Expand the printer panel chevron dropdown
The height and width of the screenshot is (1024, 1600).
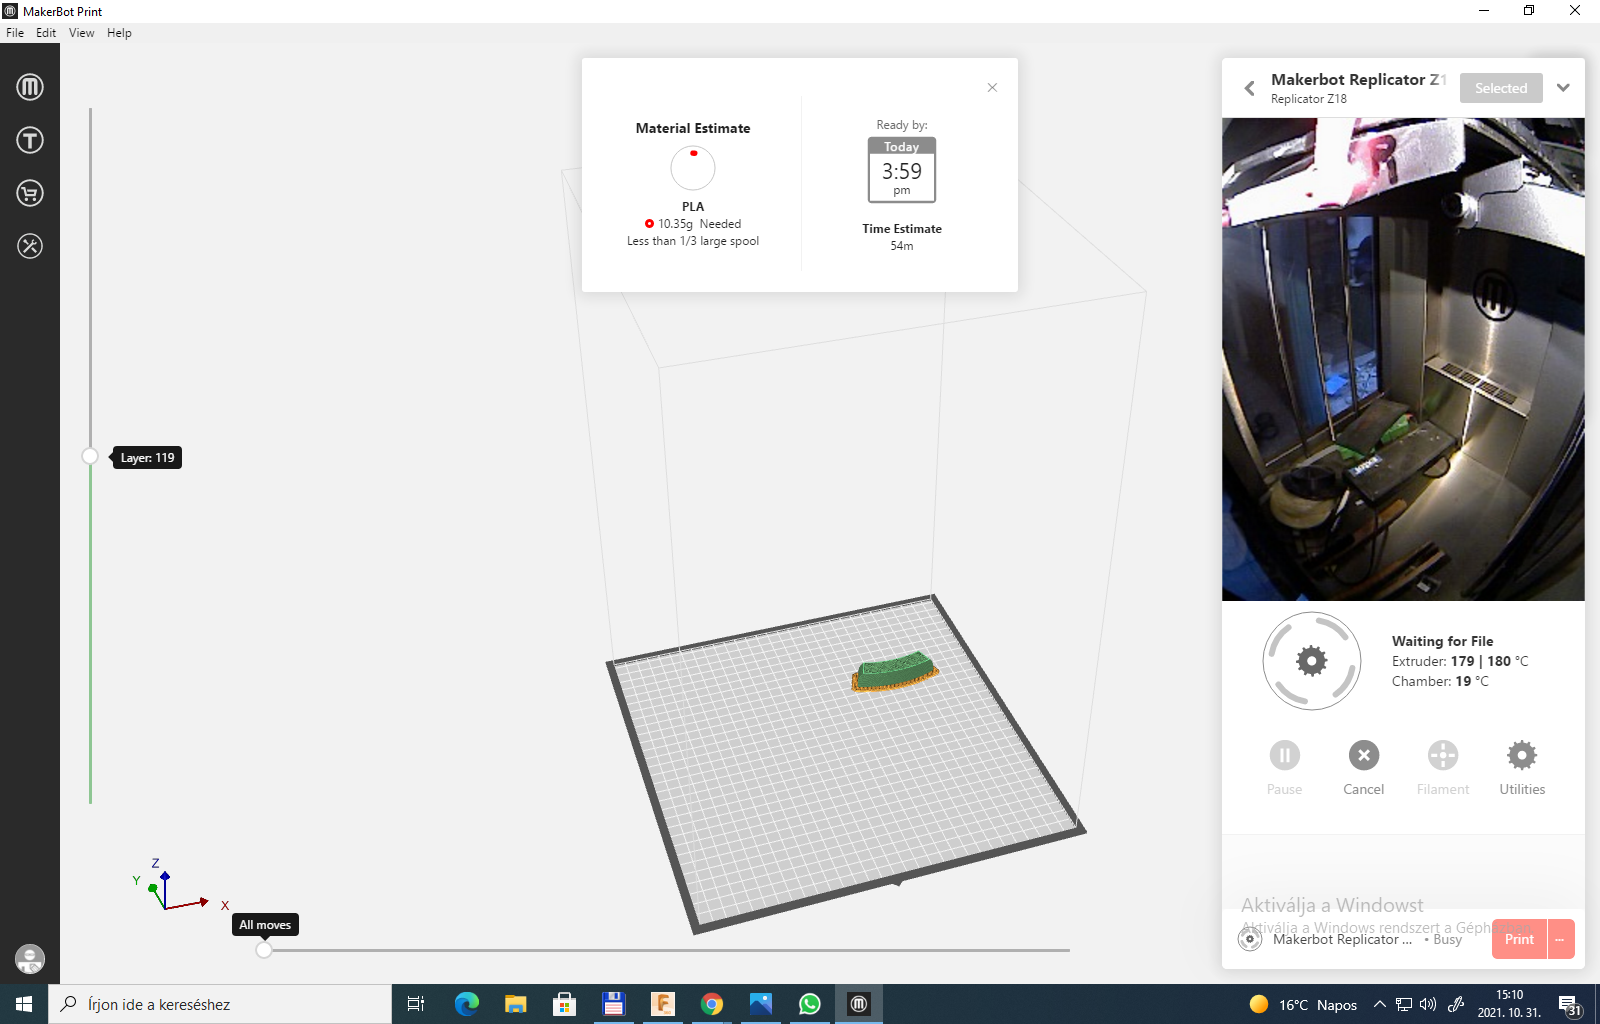coord(1563,88)
